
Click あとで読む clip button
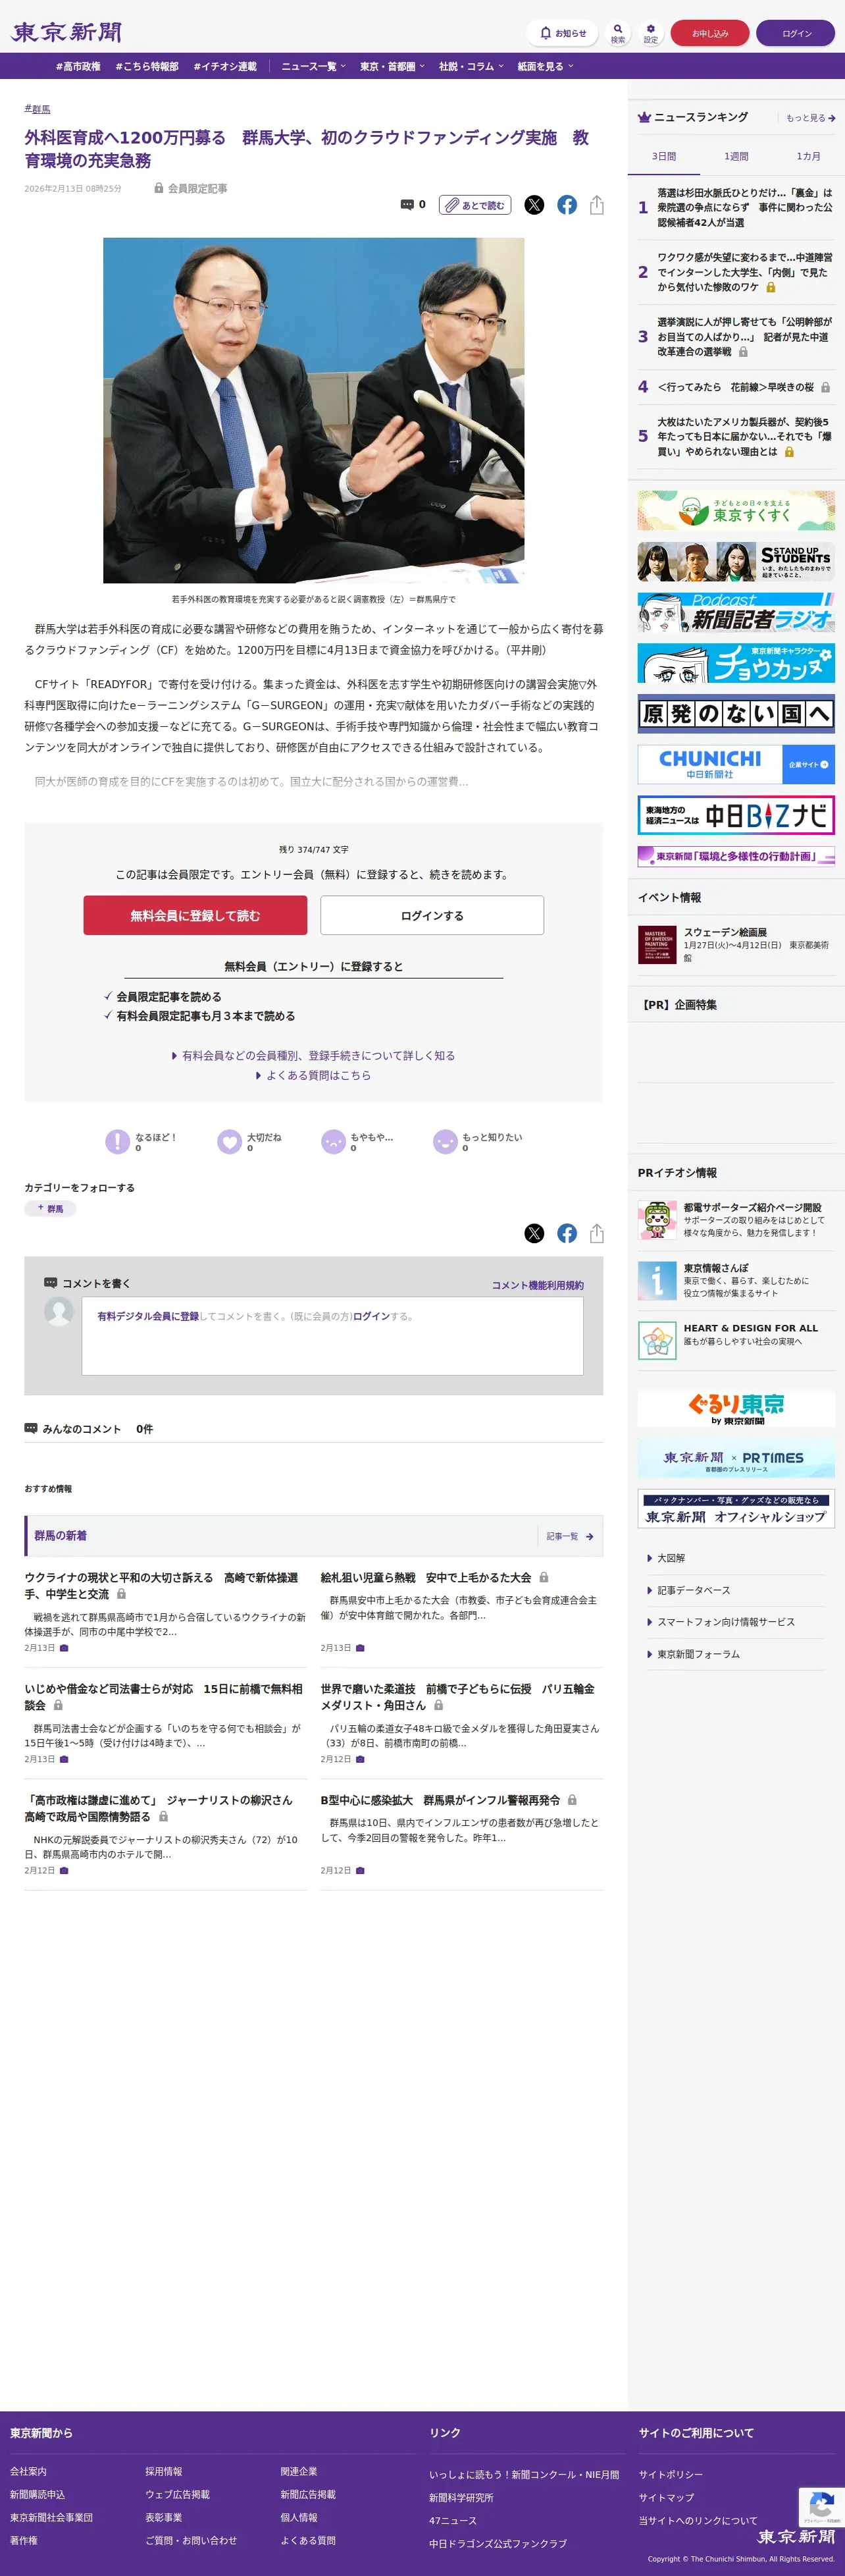click(475, 205)
